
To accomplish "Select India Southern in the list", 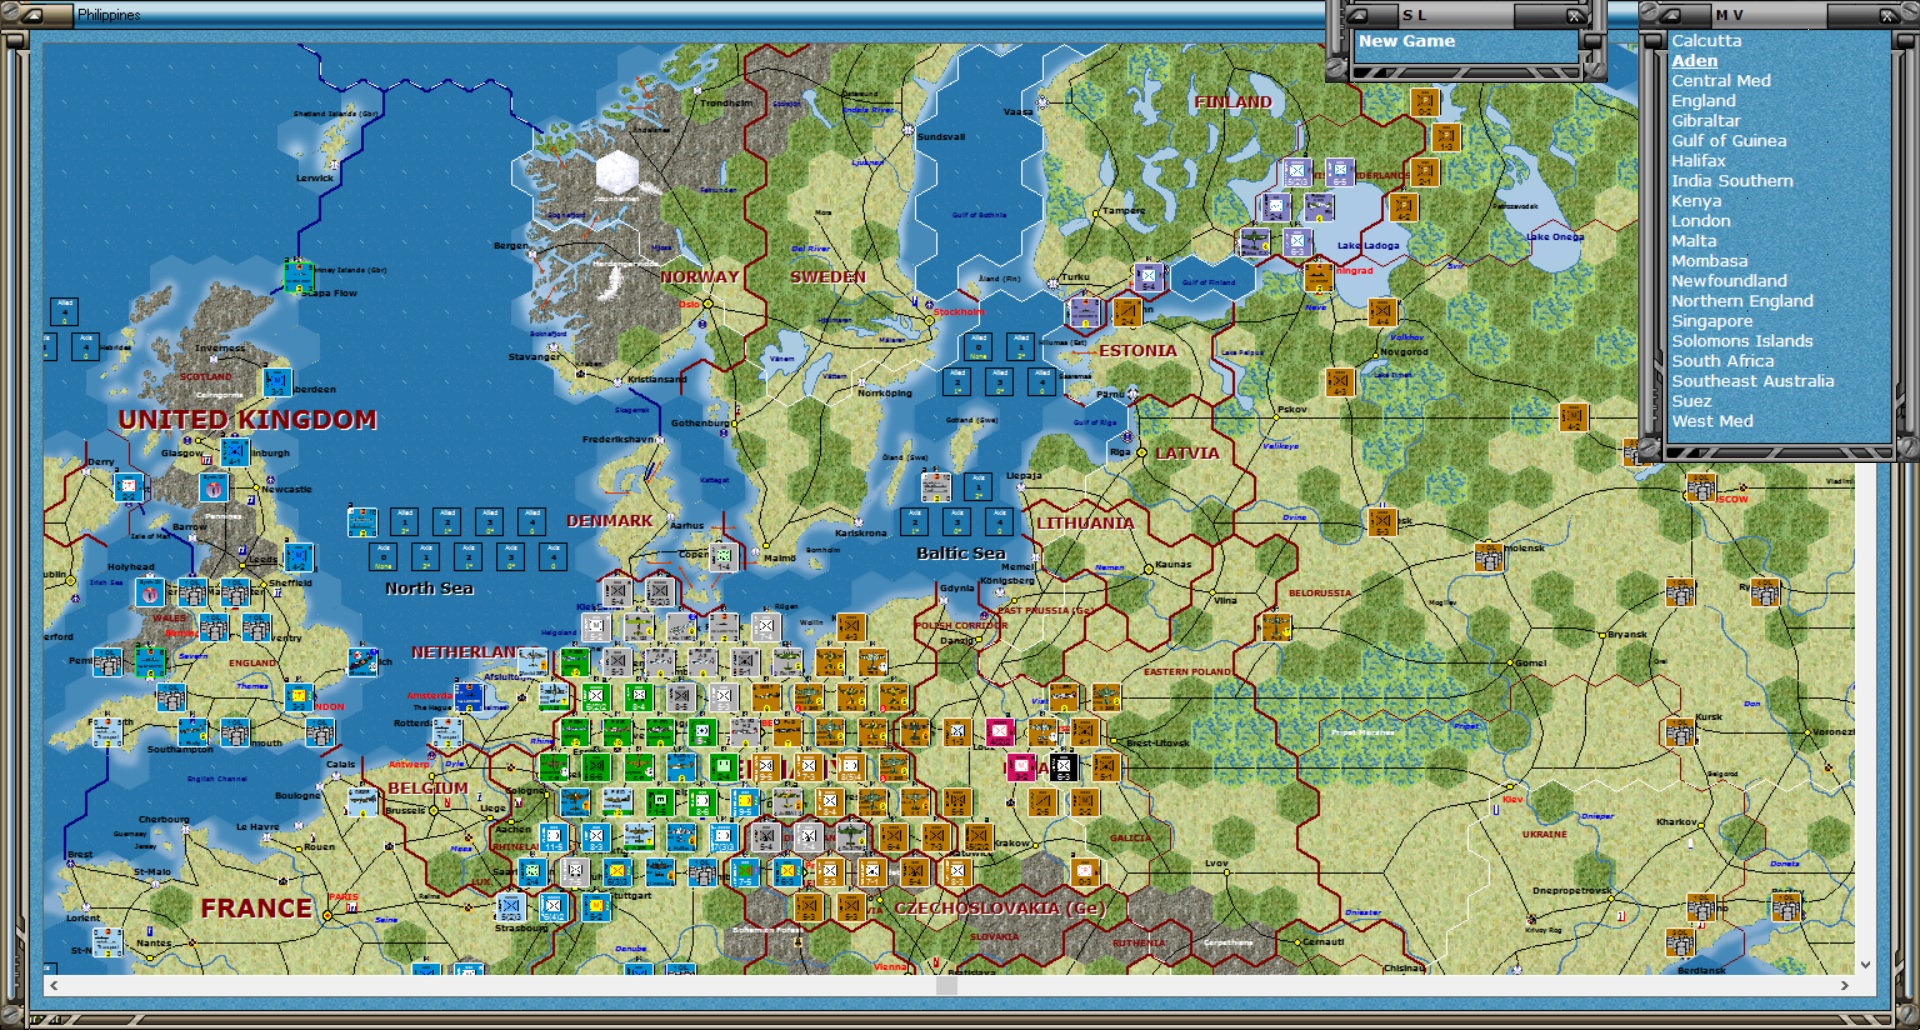I will (x=1732, y=181).
